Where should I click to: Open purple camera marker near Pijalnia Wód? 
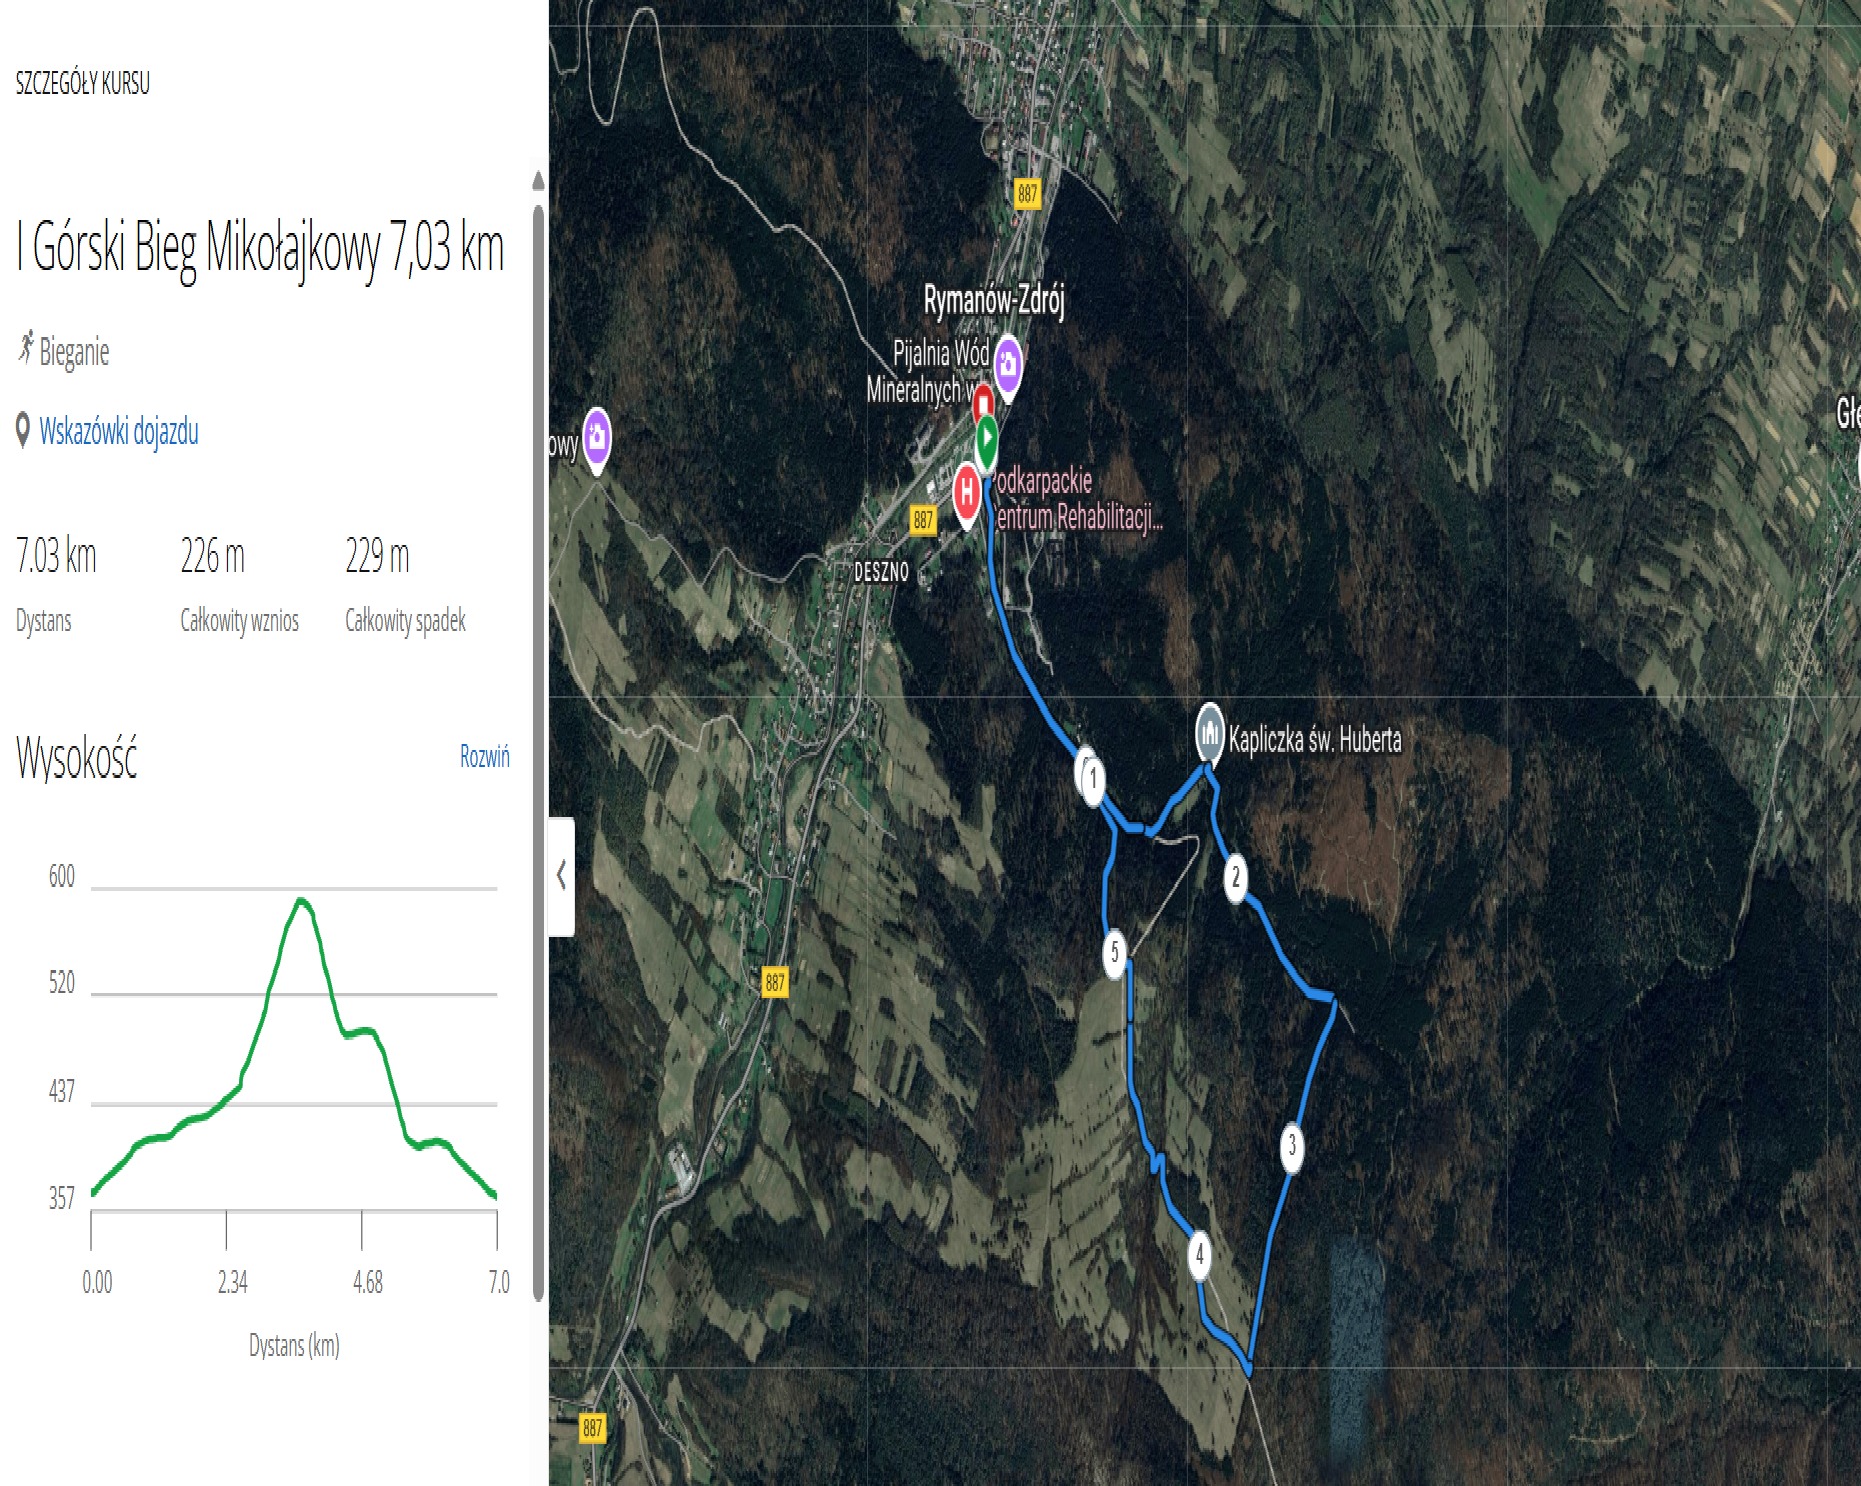(1008, 362)
